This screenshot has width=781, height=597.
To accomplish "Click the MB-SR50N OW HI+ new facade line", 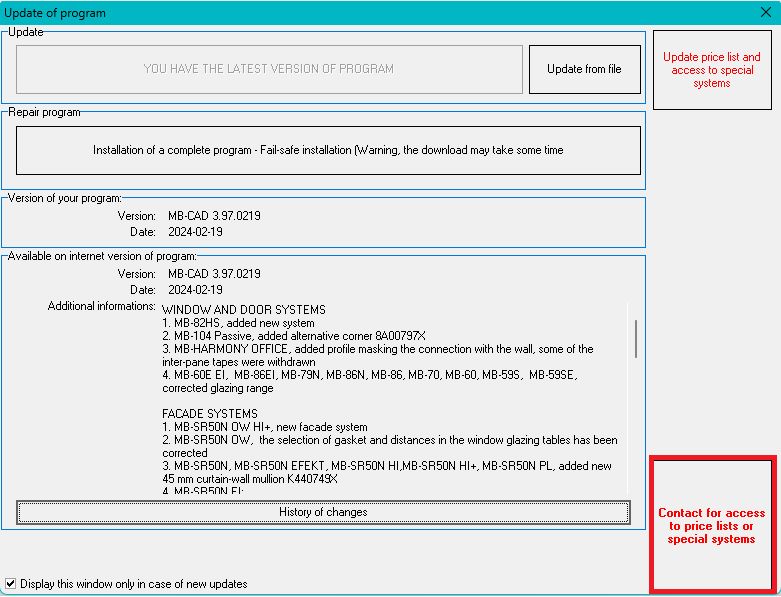I will (x=264, y=427).
